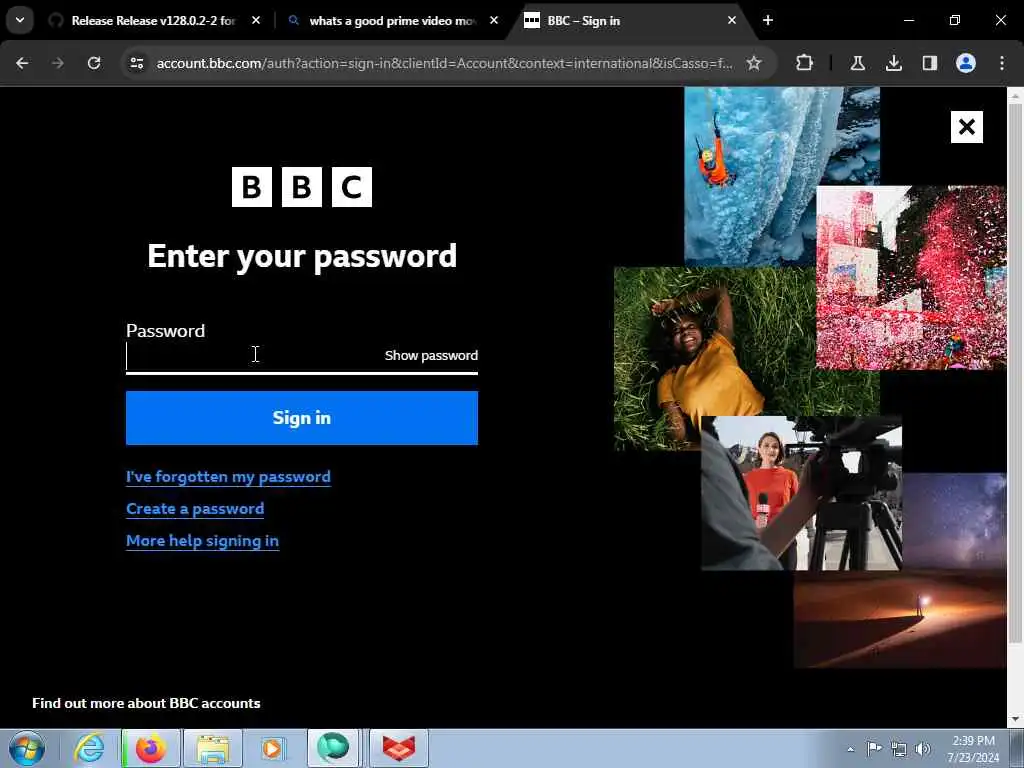Open Chrome three-dot menu
Viewport: 1024px width, 768px height.
[1002, 63]
